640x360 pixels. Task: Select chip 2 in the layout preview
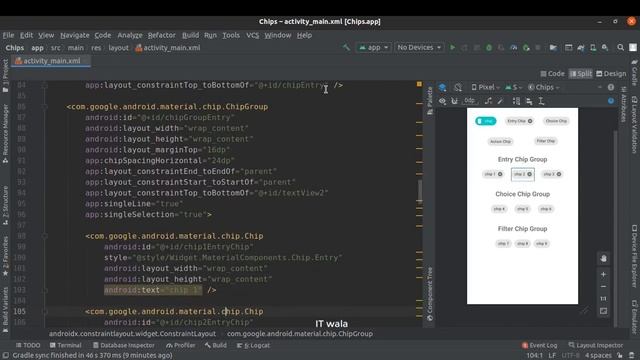(x=522, y=174)
